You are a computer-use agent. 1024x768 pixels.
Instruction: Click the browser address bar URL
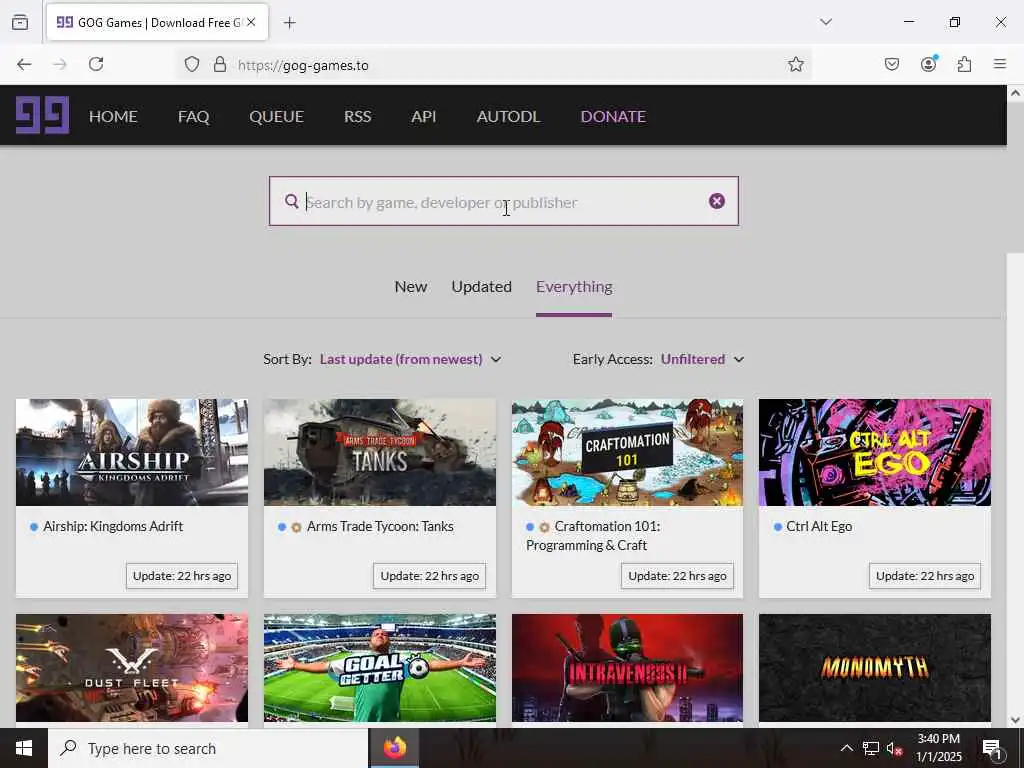click(303, 65)
